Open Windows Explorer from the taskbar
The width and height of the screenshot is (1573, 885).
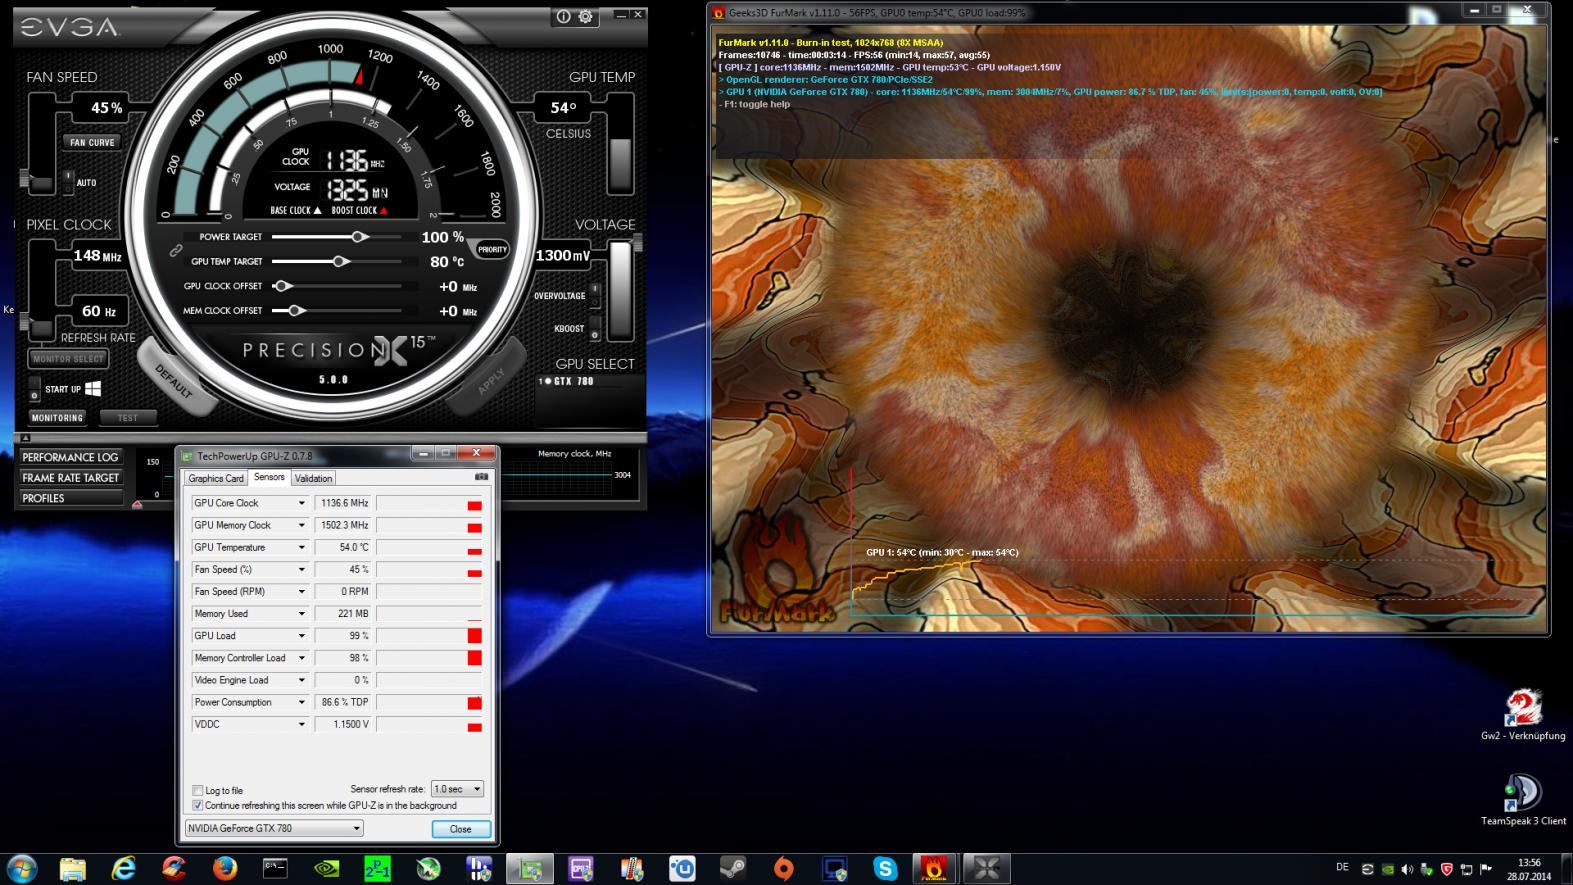point(73,868)
